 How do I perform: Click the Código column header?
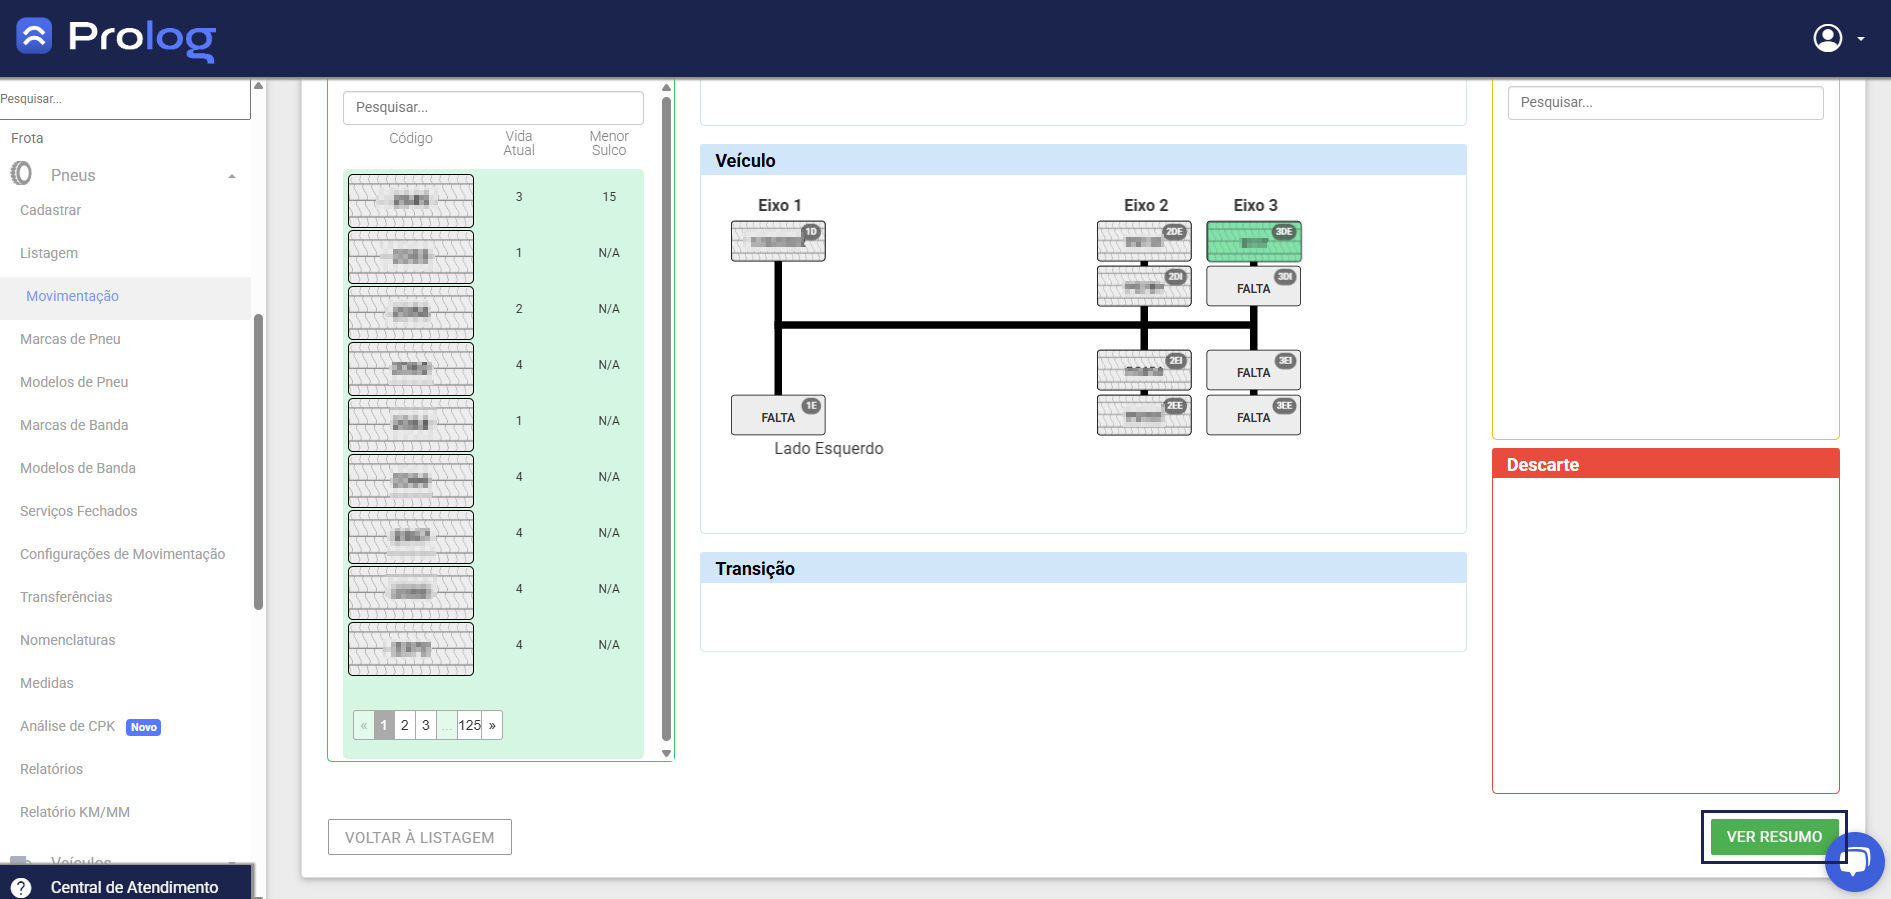411,138
